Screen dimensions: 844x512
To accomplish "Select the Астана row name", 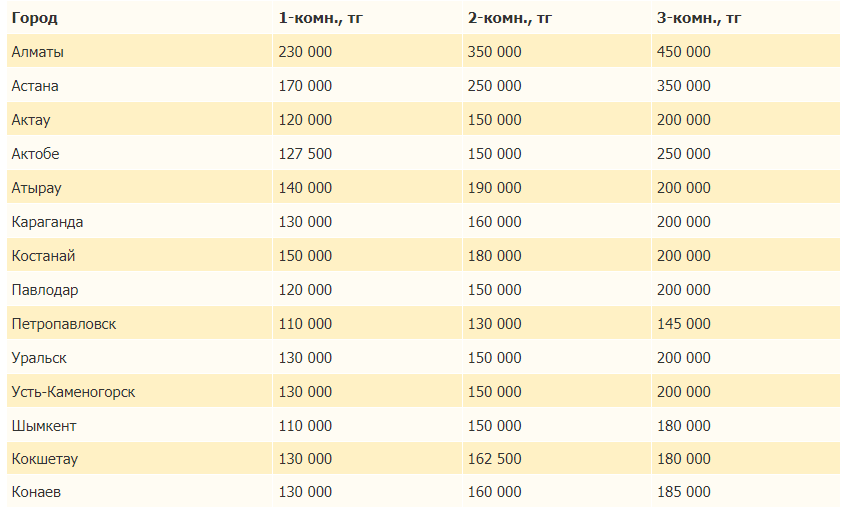I will coord(36,86).
